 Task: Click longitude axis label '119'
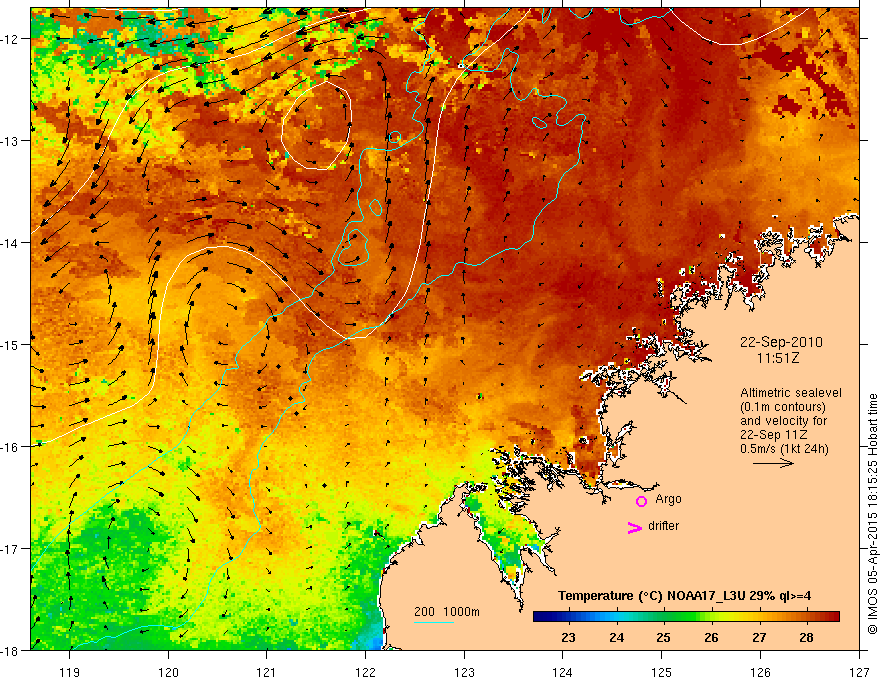click(x=70, y=672)
